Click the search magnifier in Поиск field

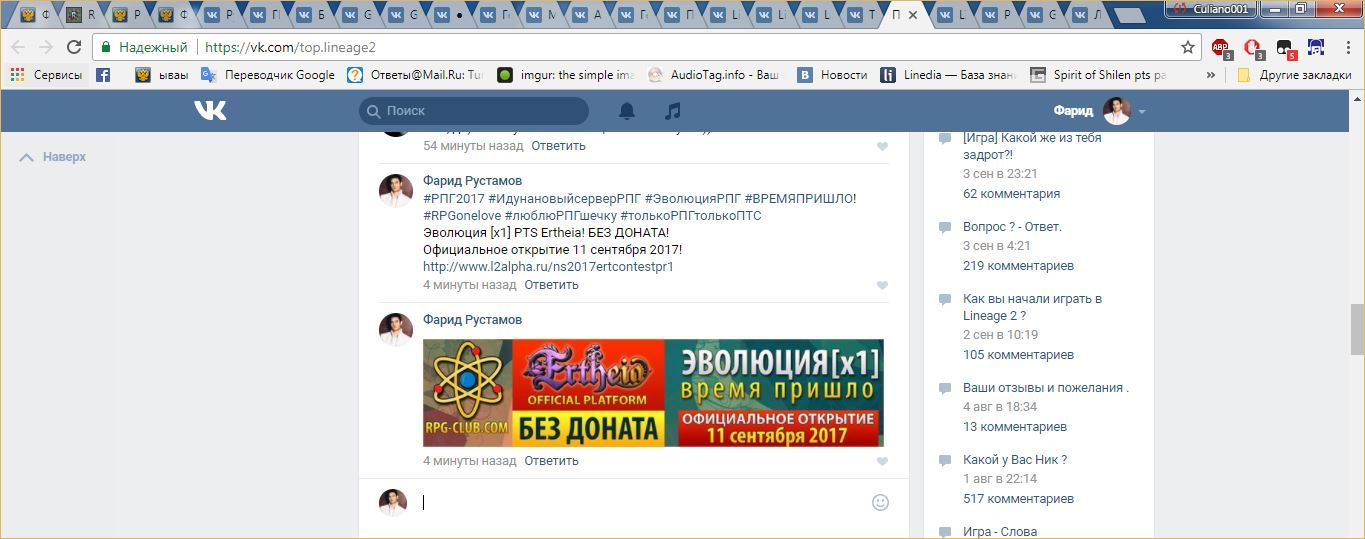click(374, 111)
